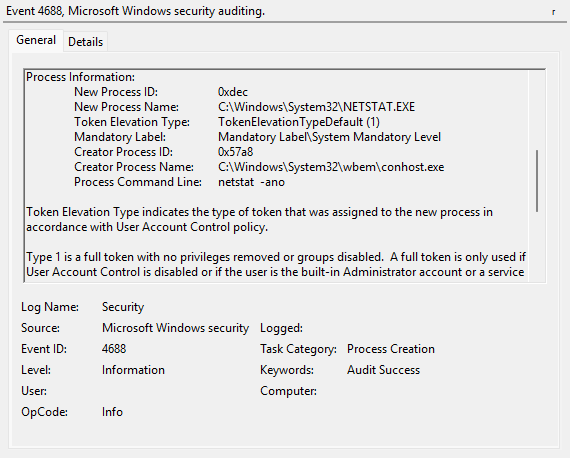Click the TokenElevationTypeDefault (1) value

click(x=299, y=122)
